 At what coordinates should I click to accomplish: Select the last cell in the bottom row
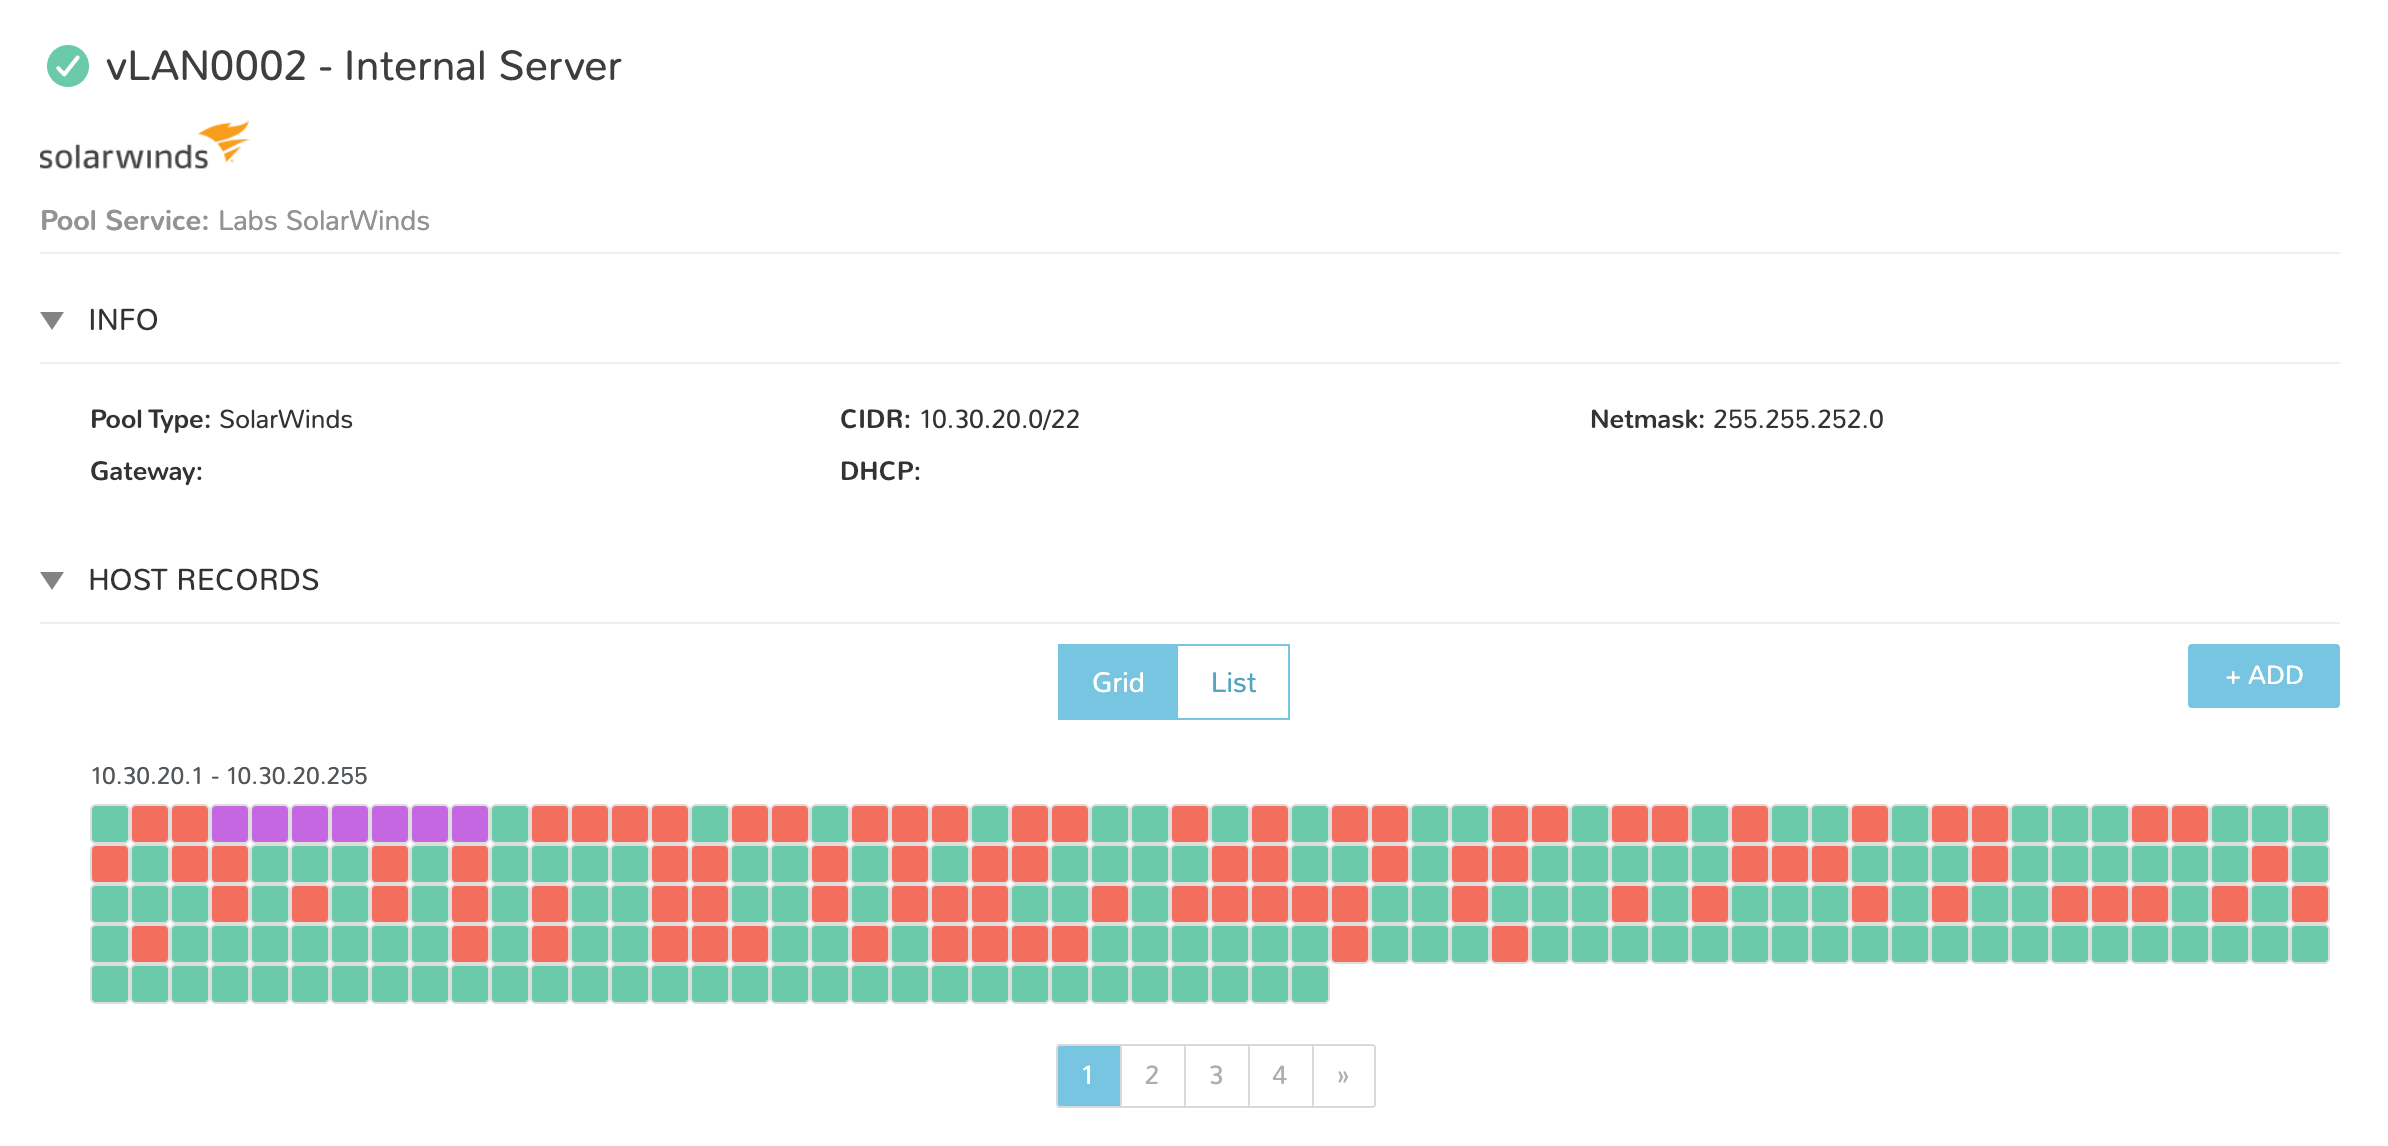click(1310, 984)
